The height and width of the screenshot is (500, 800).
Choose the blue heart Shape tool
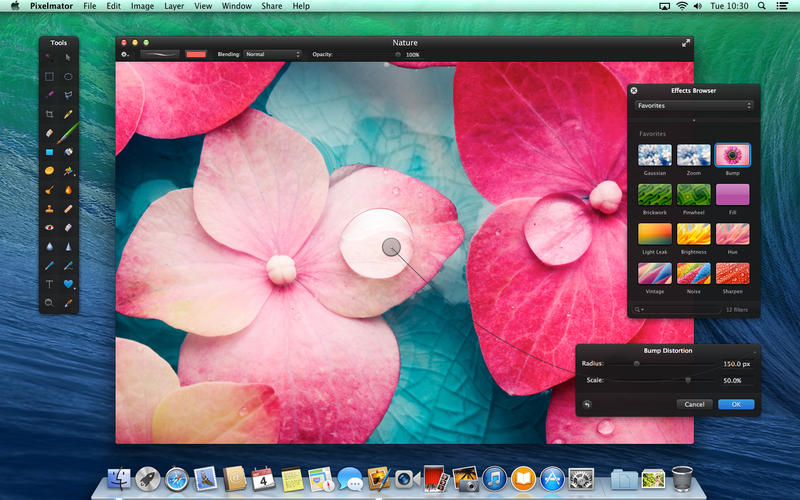69,284
